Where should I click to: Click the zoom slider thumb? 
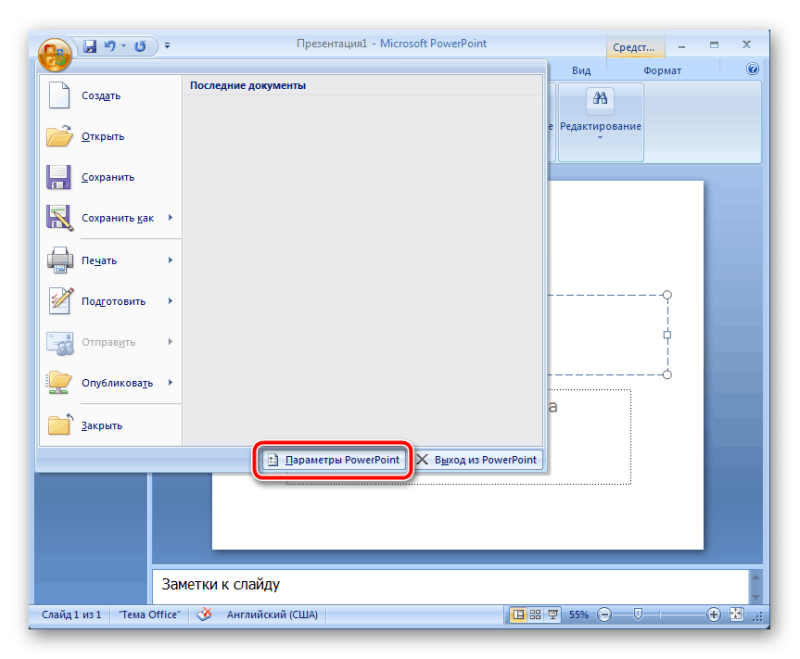point(638,614)
